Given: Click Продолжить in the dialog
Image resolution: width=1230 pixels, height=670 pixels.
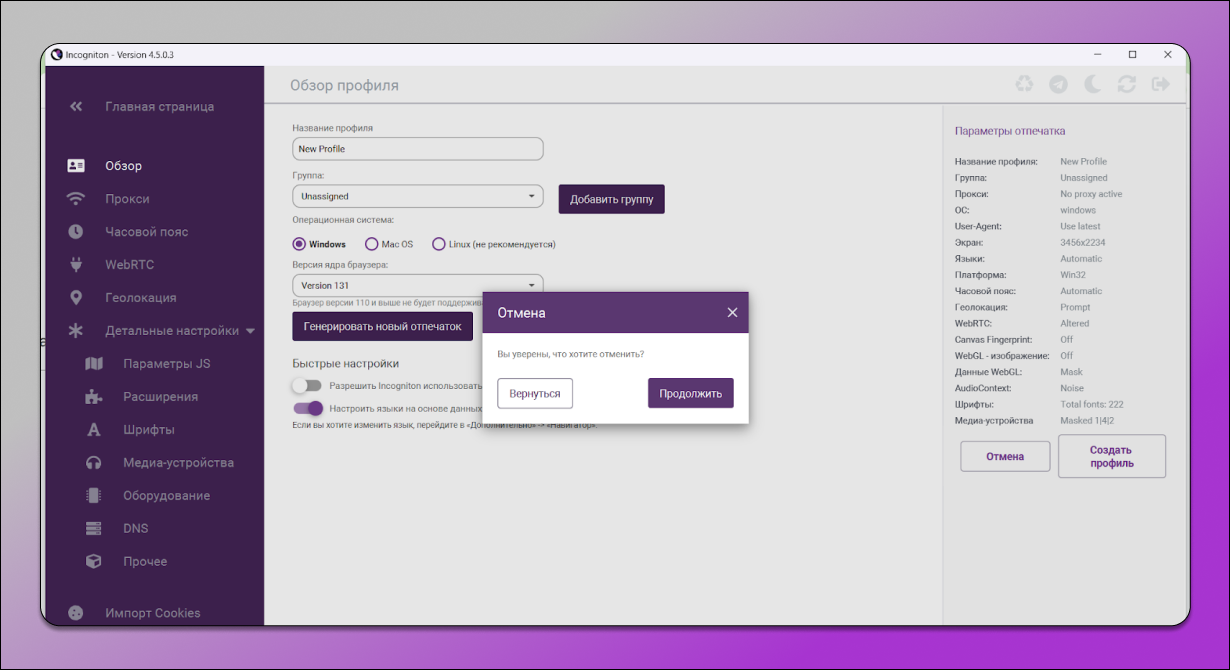Looking at the screenshot, I should pos(690,393).
